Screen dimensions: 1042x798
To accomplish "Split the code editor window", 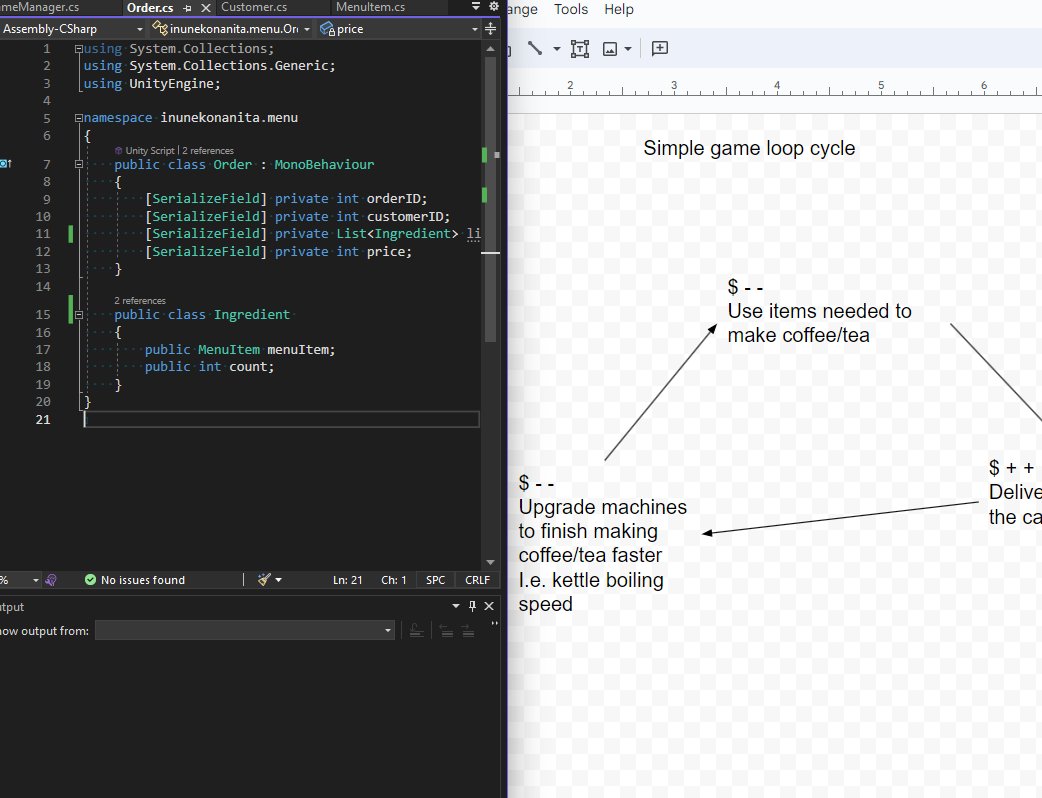I will point(490,29).
